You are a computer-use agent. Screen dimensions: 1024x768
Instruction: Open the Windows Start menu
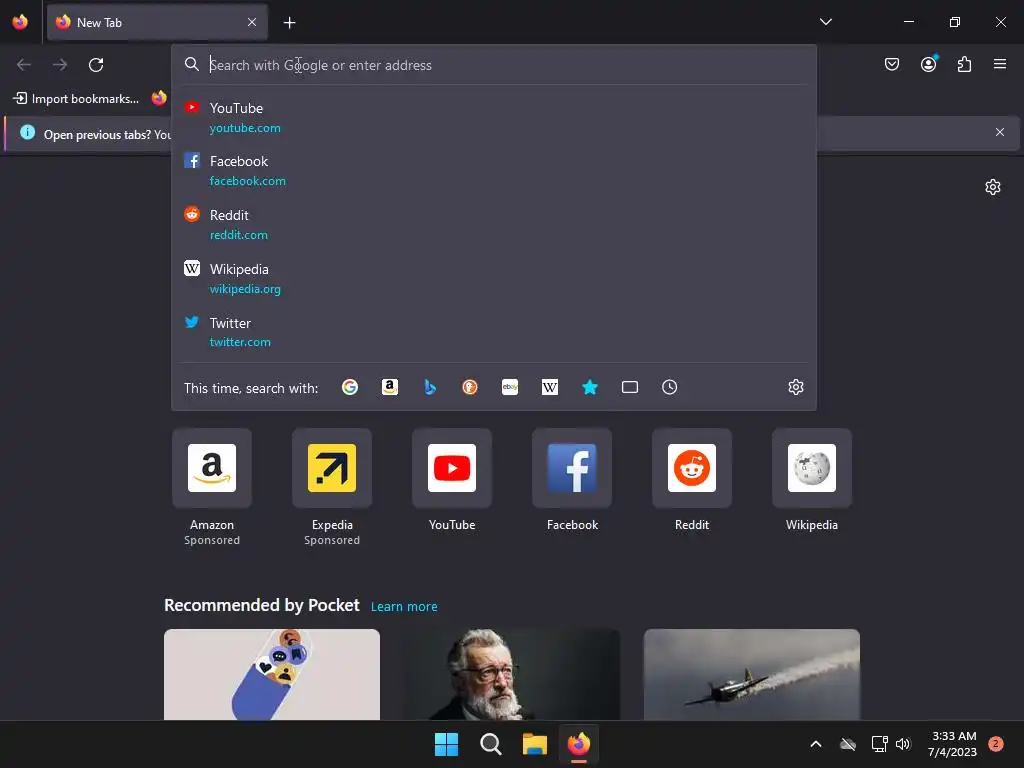pyautogui.click(x=447, y=744)
